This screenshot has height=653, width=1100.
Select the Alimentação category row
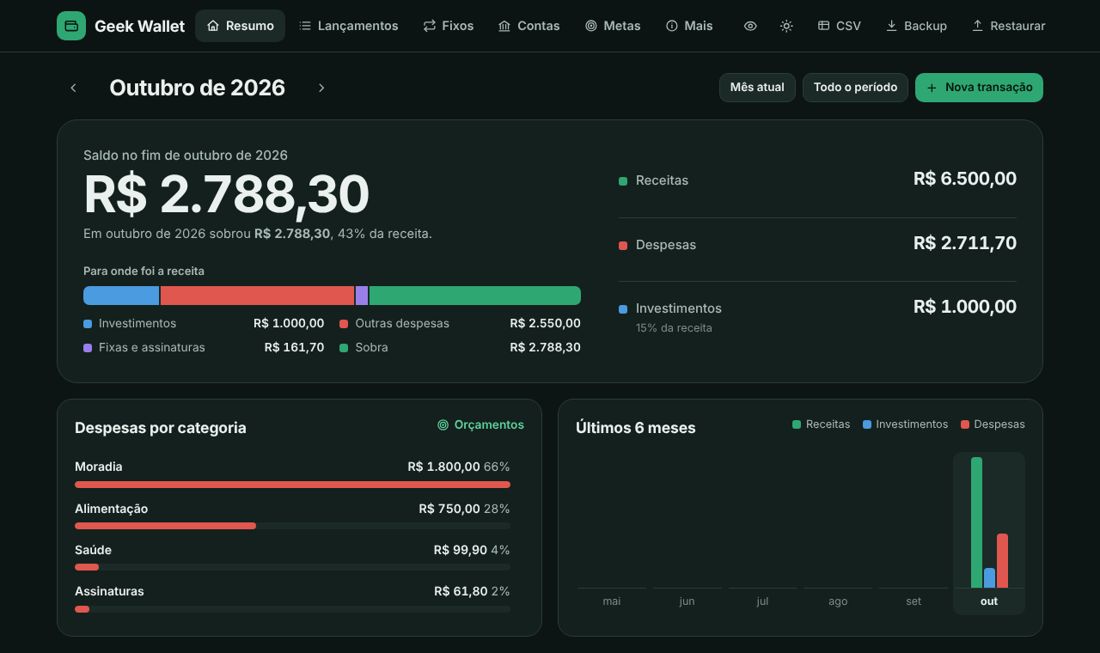293,516
